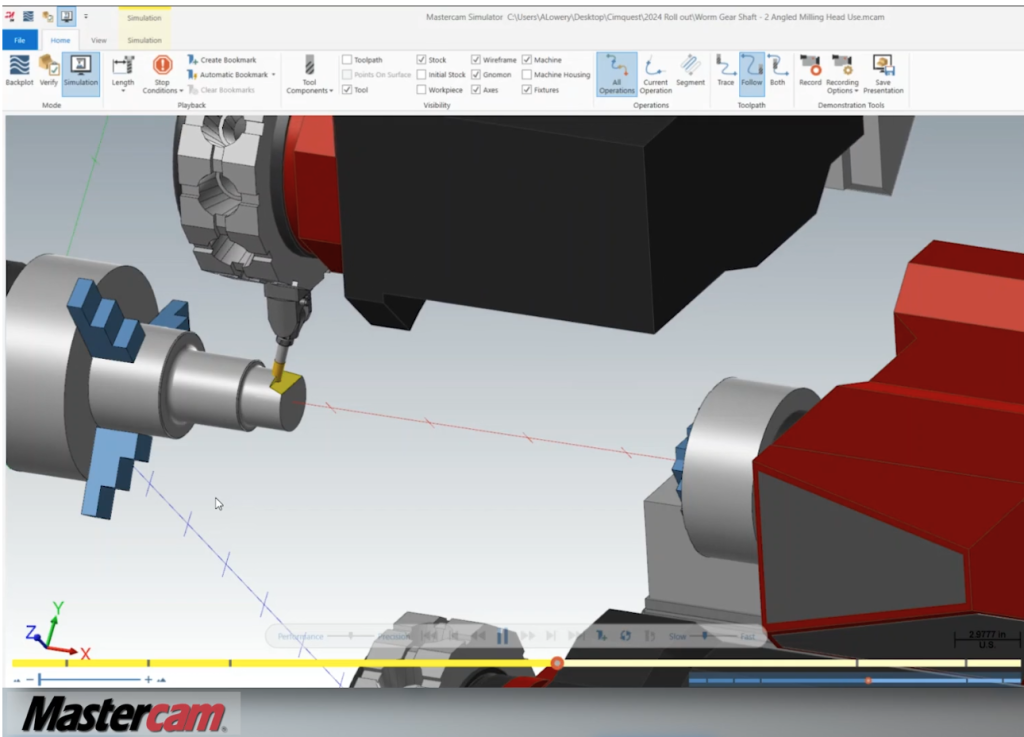Click the Recording Options icon
1024x737 pixels.
[842, 65]
